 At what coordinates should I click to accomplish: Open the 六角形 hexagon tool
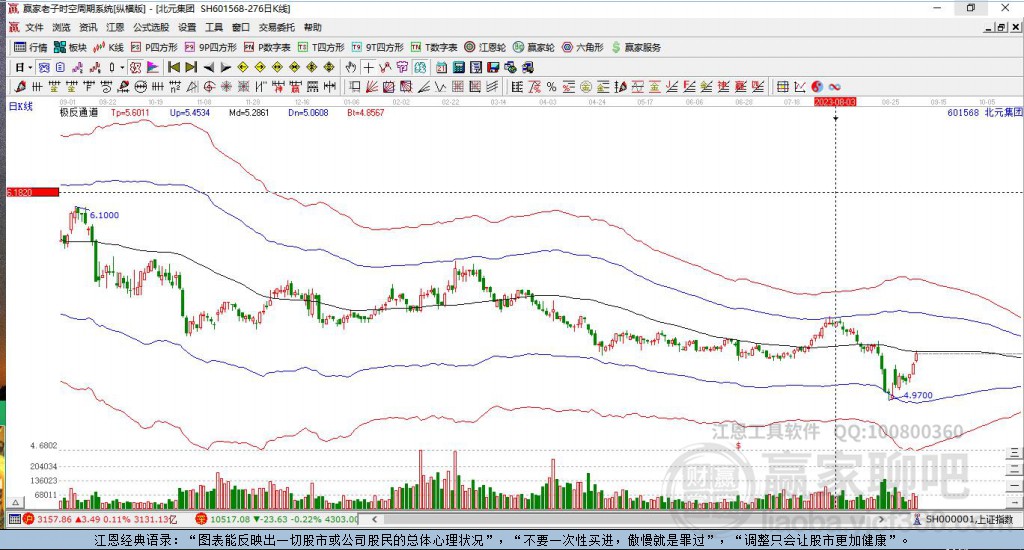click(583, 47)
